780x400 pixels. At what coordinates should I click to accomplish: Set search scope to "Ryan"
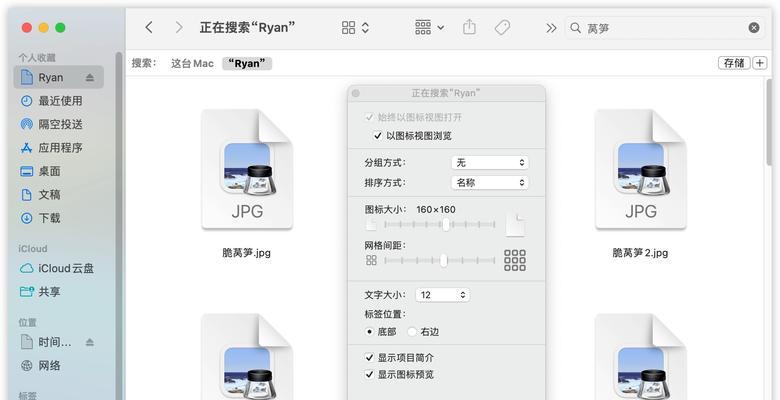click(x=247, y=63)
